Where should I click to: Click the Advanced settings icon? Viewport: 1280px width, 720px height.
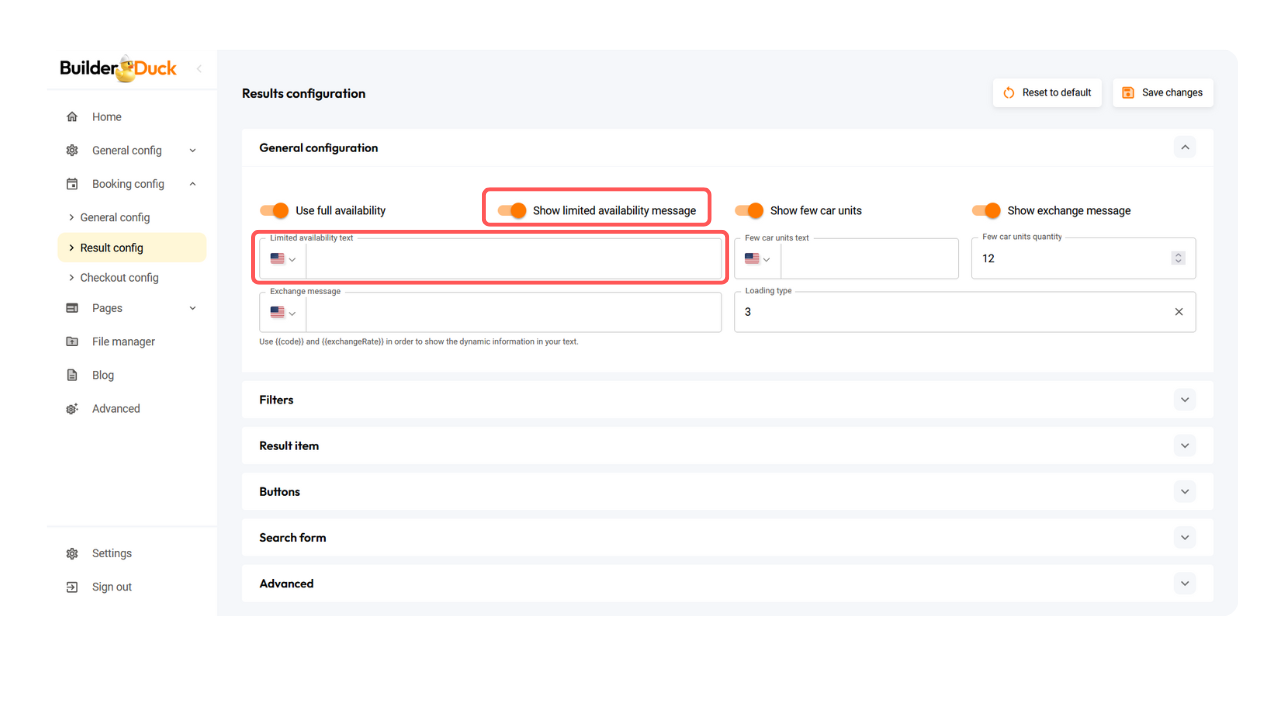[x=72, y=409]
